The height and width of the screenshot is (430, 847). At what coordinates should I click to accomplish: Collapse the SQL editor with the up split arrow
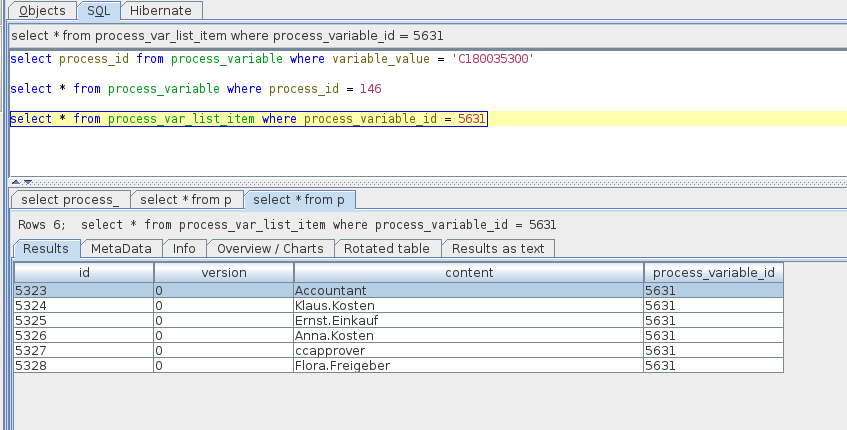coord(16,182)
